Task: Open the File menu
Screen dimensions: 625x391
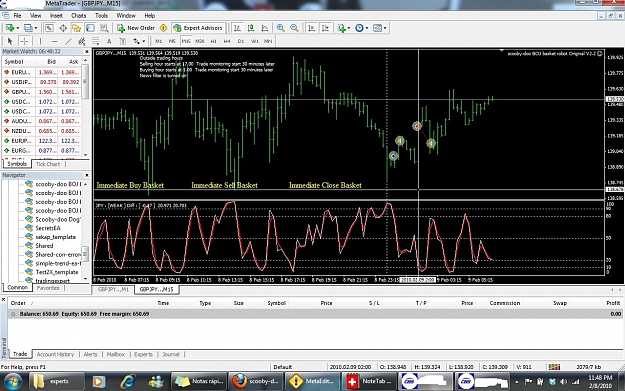Action: [18, 16]
